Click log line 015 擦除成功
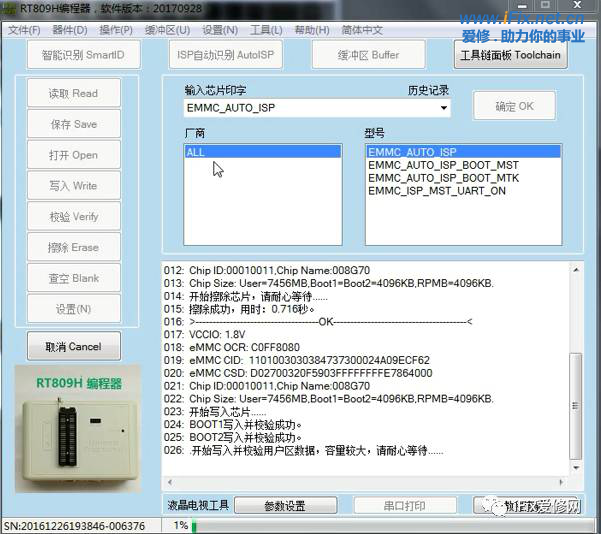601x534 pixels. pos(239,309)
